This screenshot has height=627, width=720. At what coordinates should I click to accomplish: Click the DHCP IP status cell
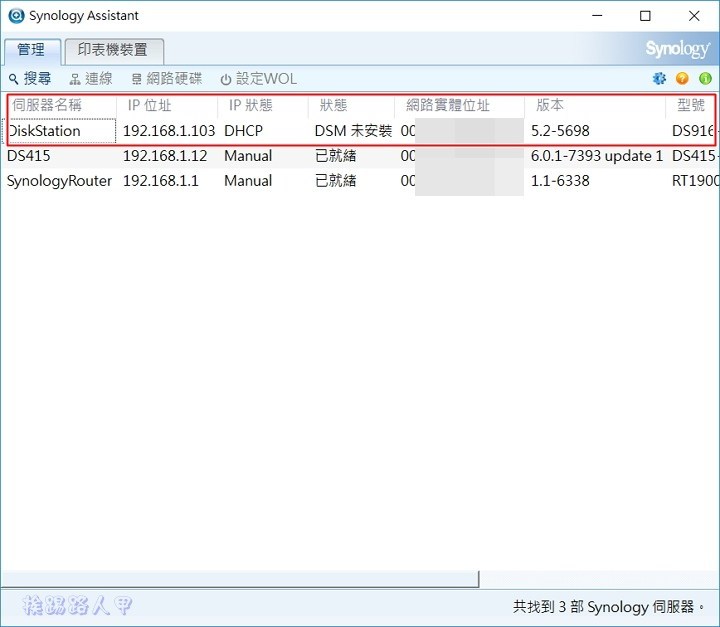(243, 131)
